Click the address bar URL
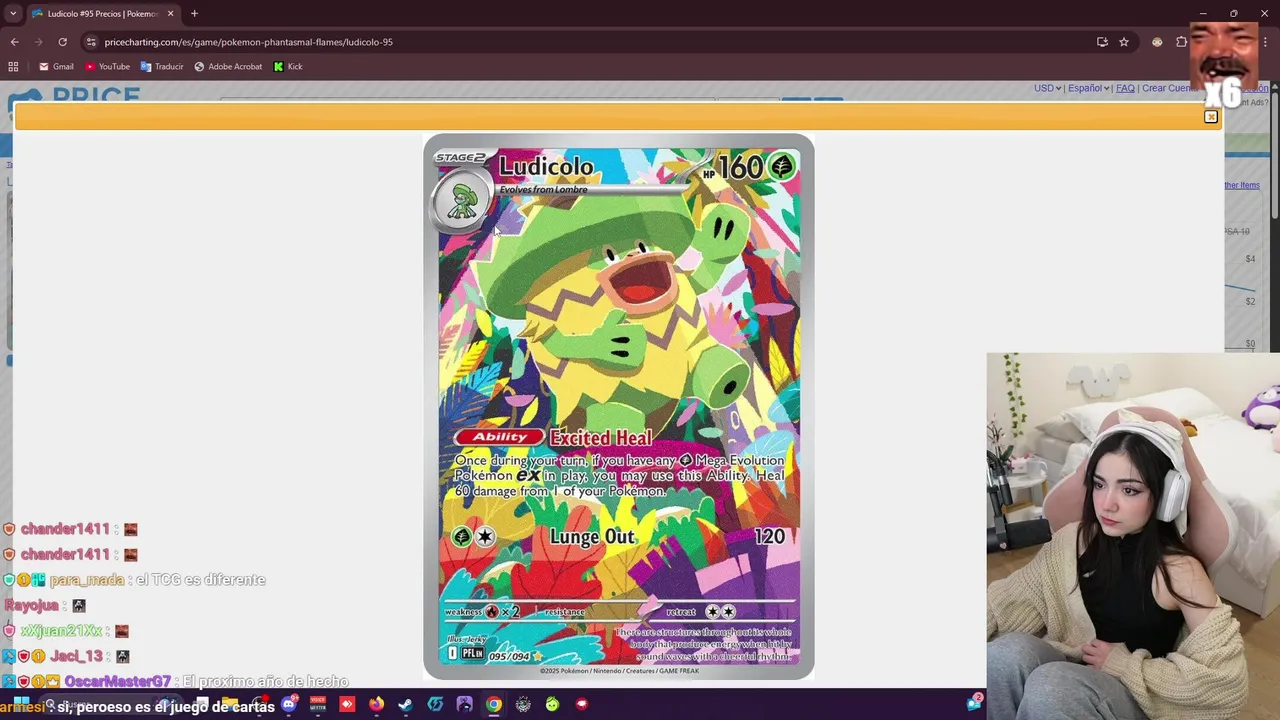Viewport: 1280px width, 720px height. coord(248,42)
